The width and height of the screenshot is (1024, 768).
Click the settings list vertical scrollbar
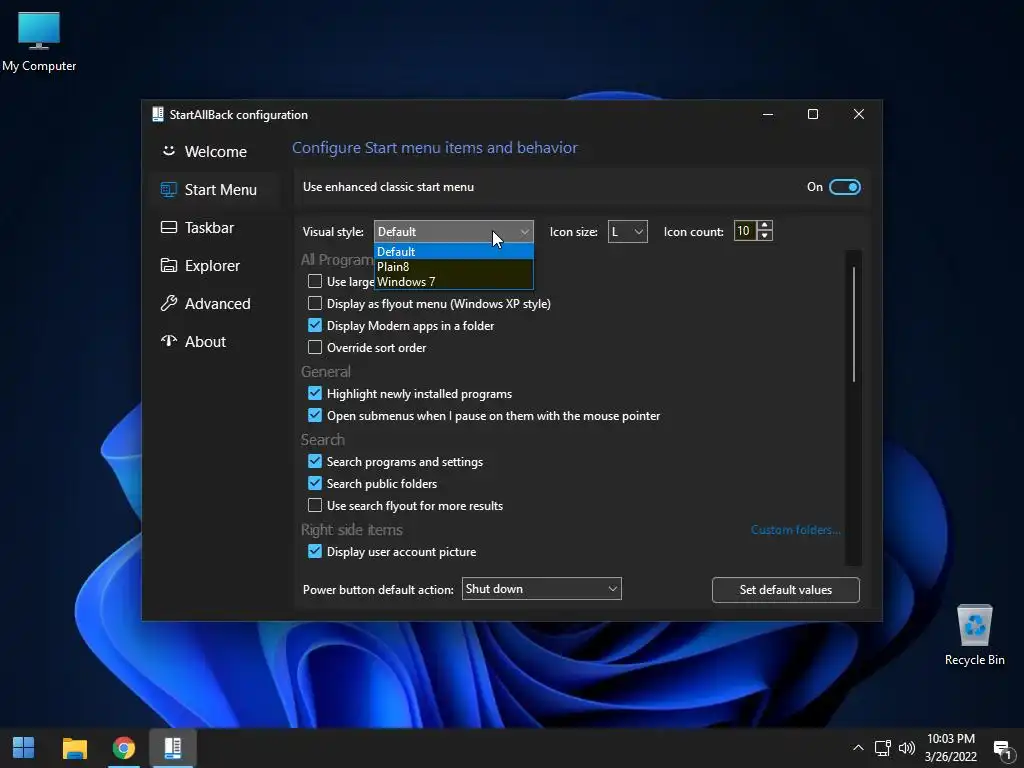tap(854, 324)
